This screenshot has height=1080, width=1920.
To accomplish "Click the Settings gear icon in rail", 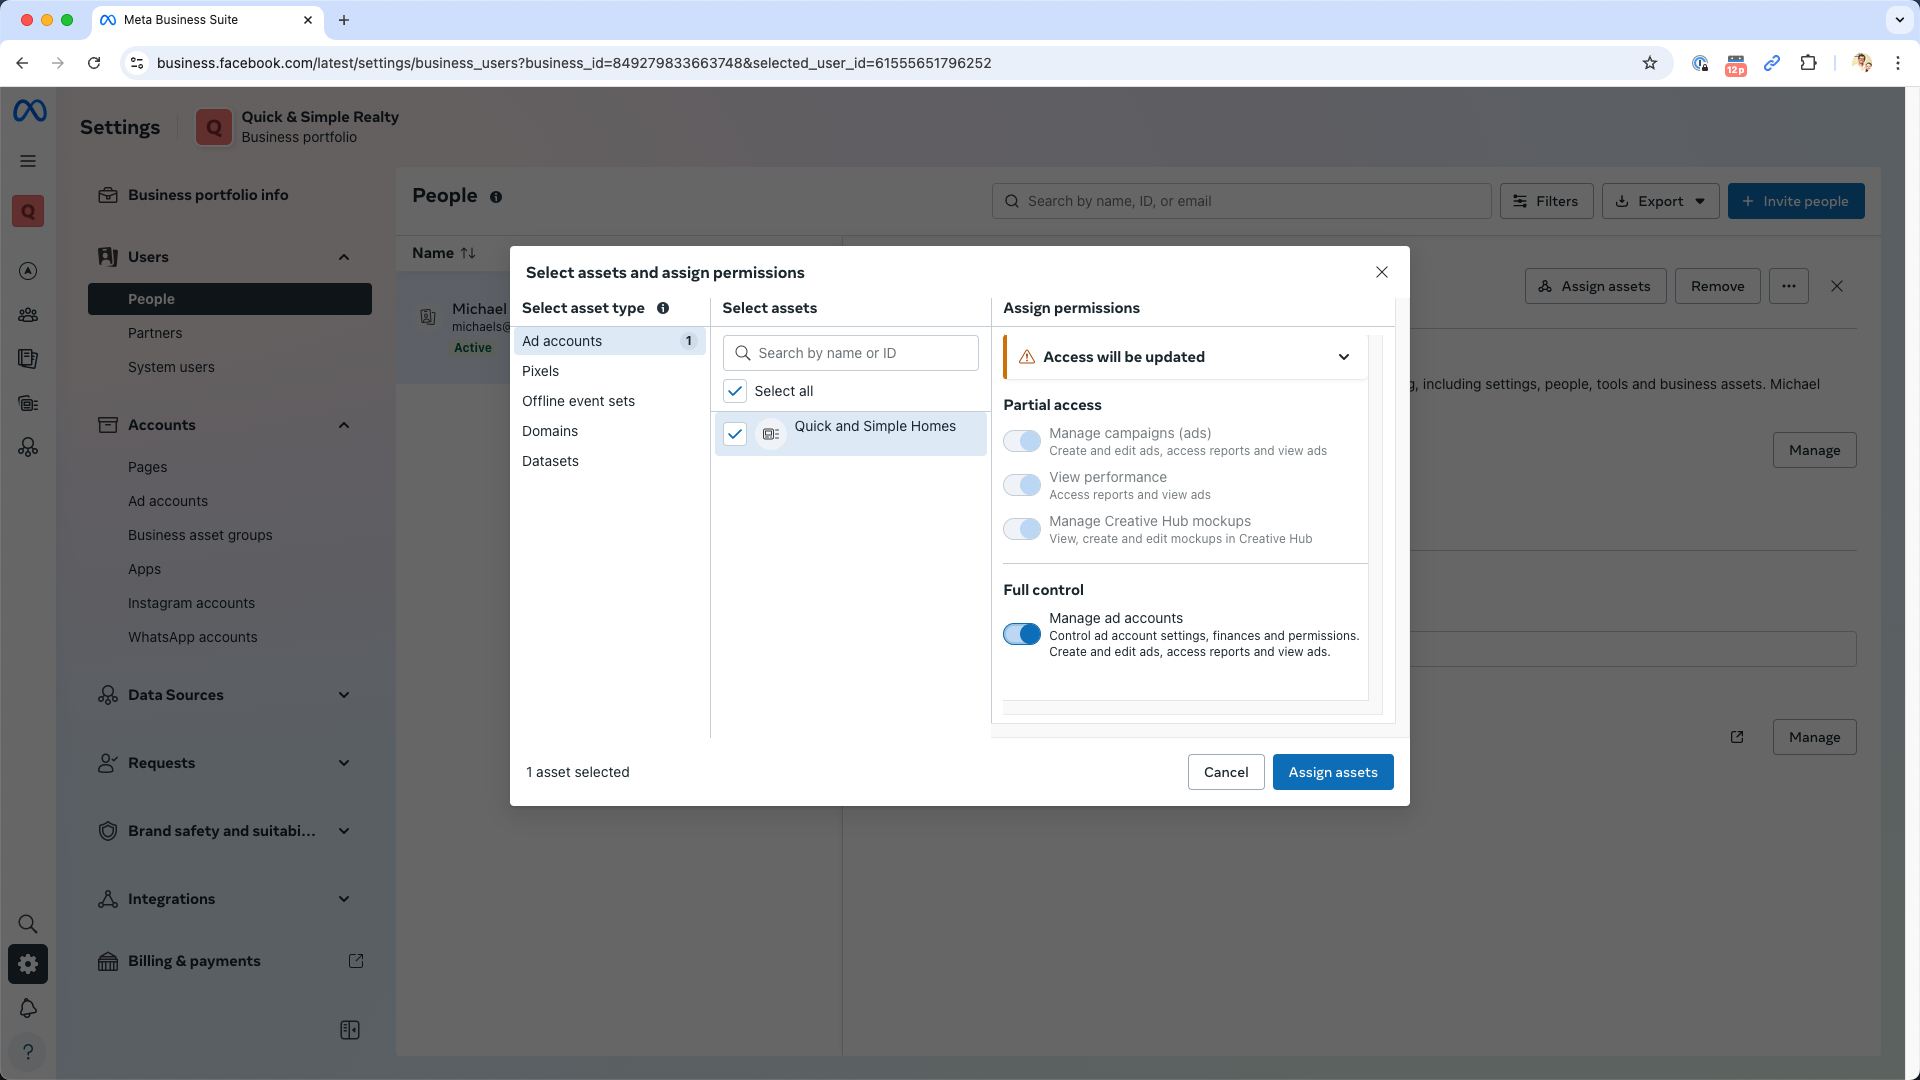I will (x=28, y=964).
